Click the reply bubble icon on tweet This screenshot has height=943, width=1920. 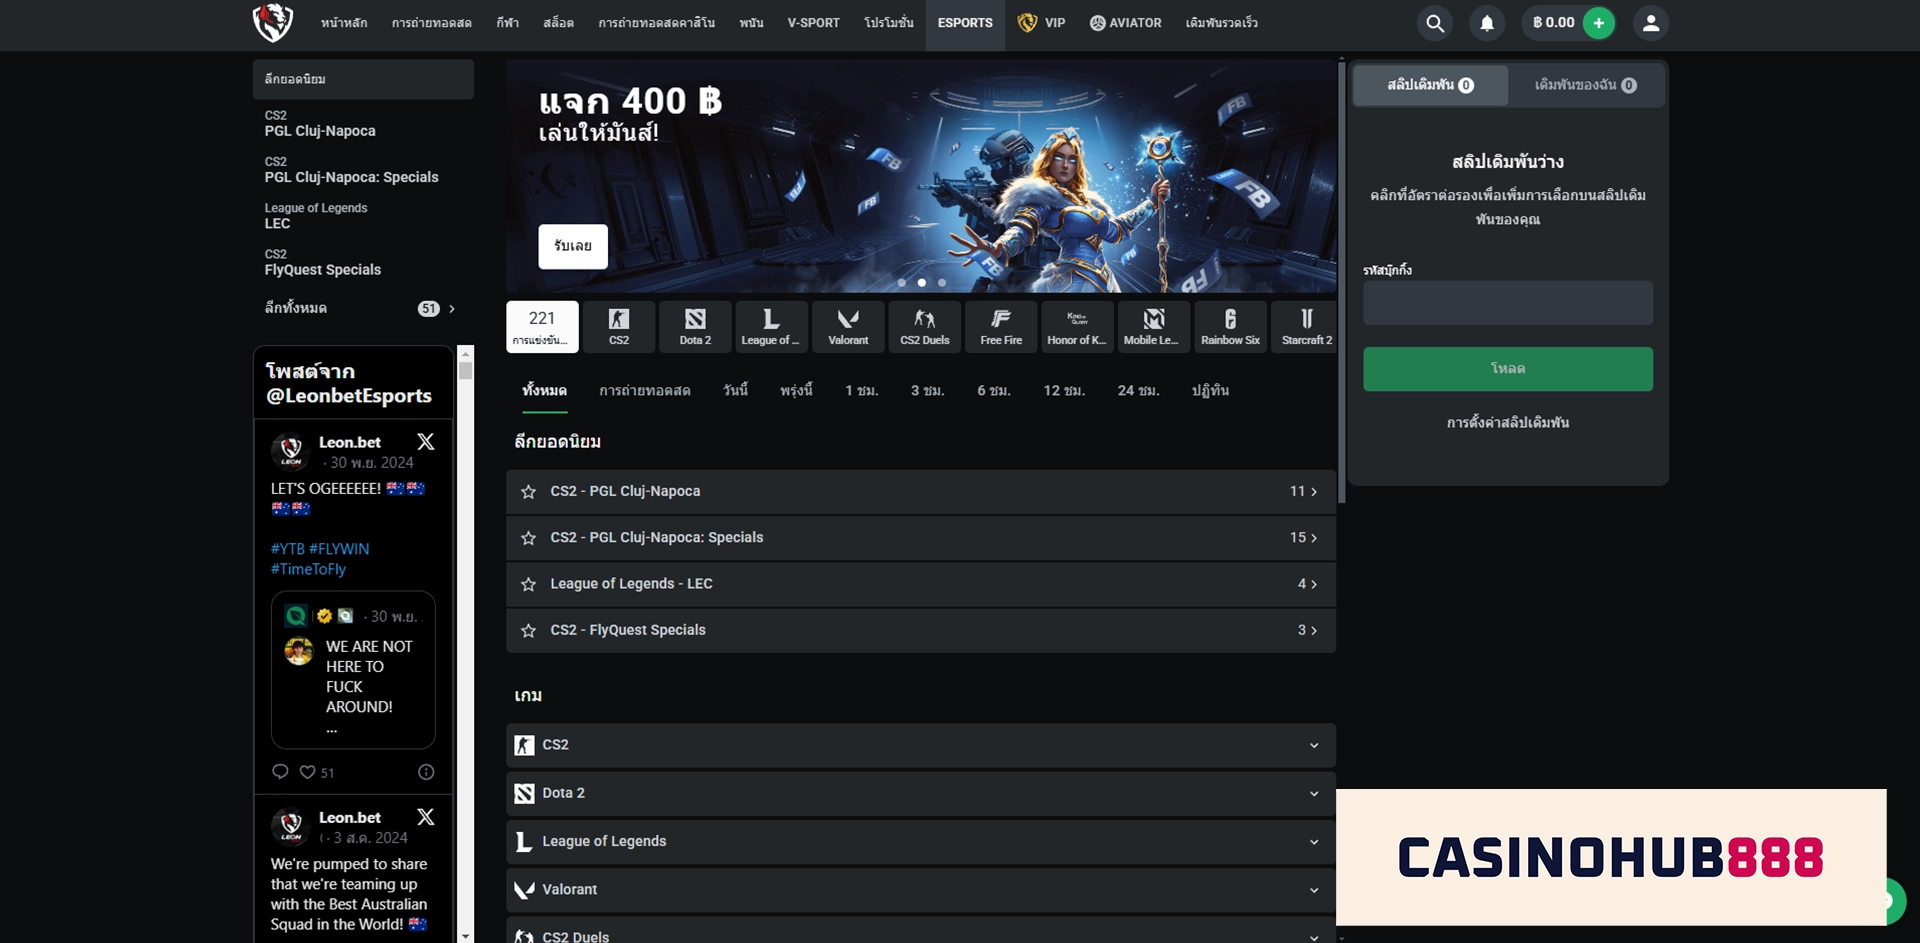click(280, 771)
